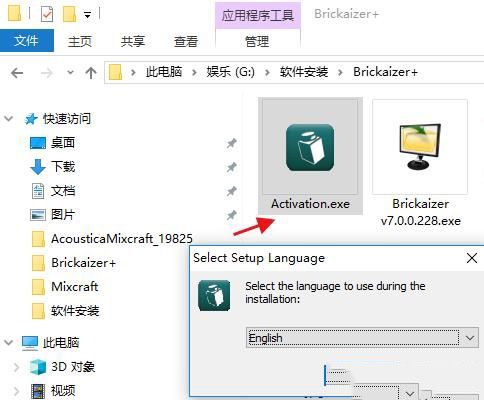
Task: Click the New Folder quick access toolbar icon
Action: 69,14
